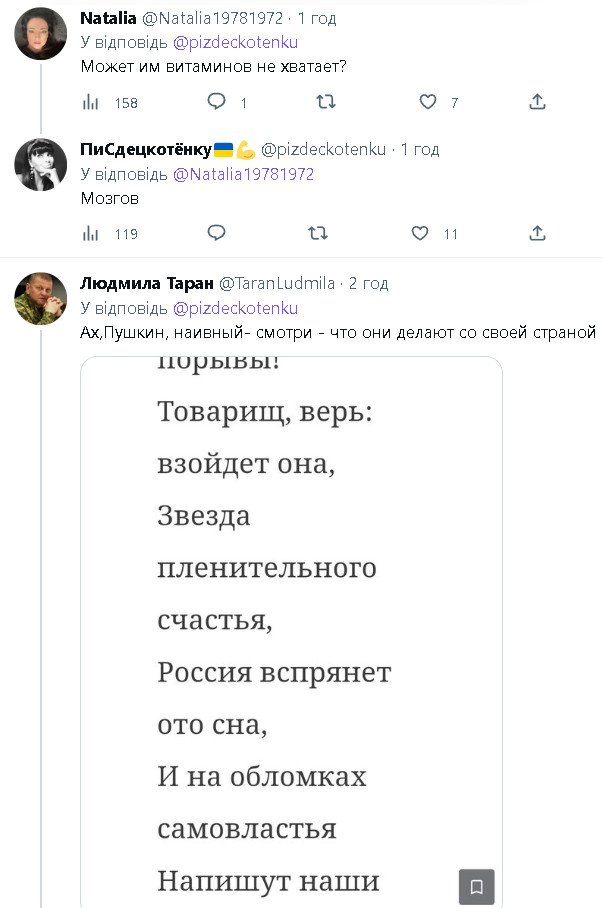
Task: Open ПиСдецкотёнку profile avatar
Action: tap(40, 165)
